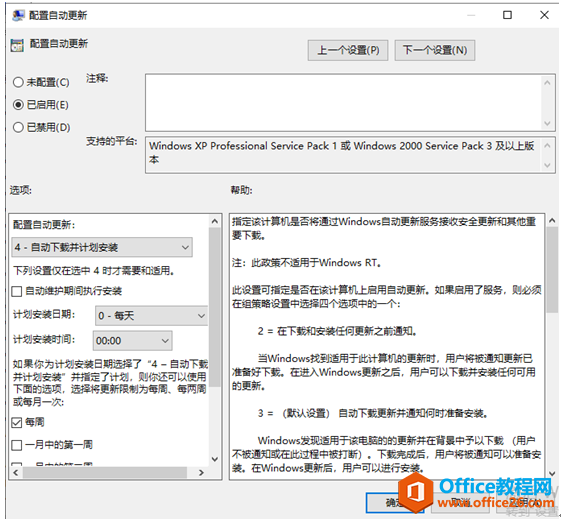This screenshot has width=561, height=520.
Task: Tick the 自动维护期间执行安装 checkbox
Action: [17, 291]
